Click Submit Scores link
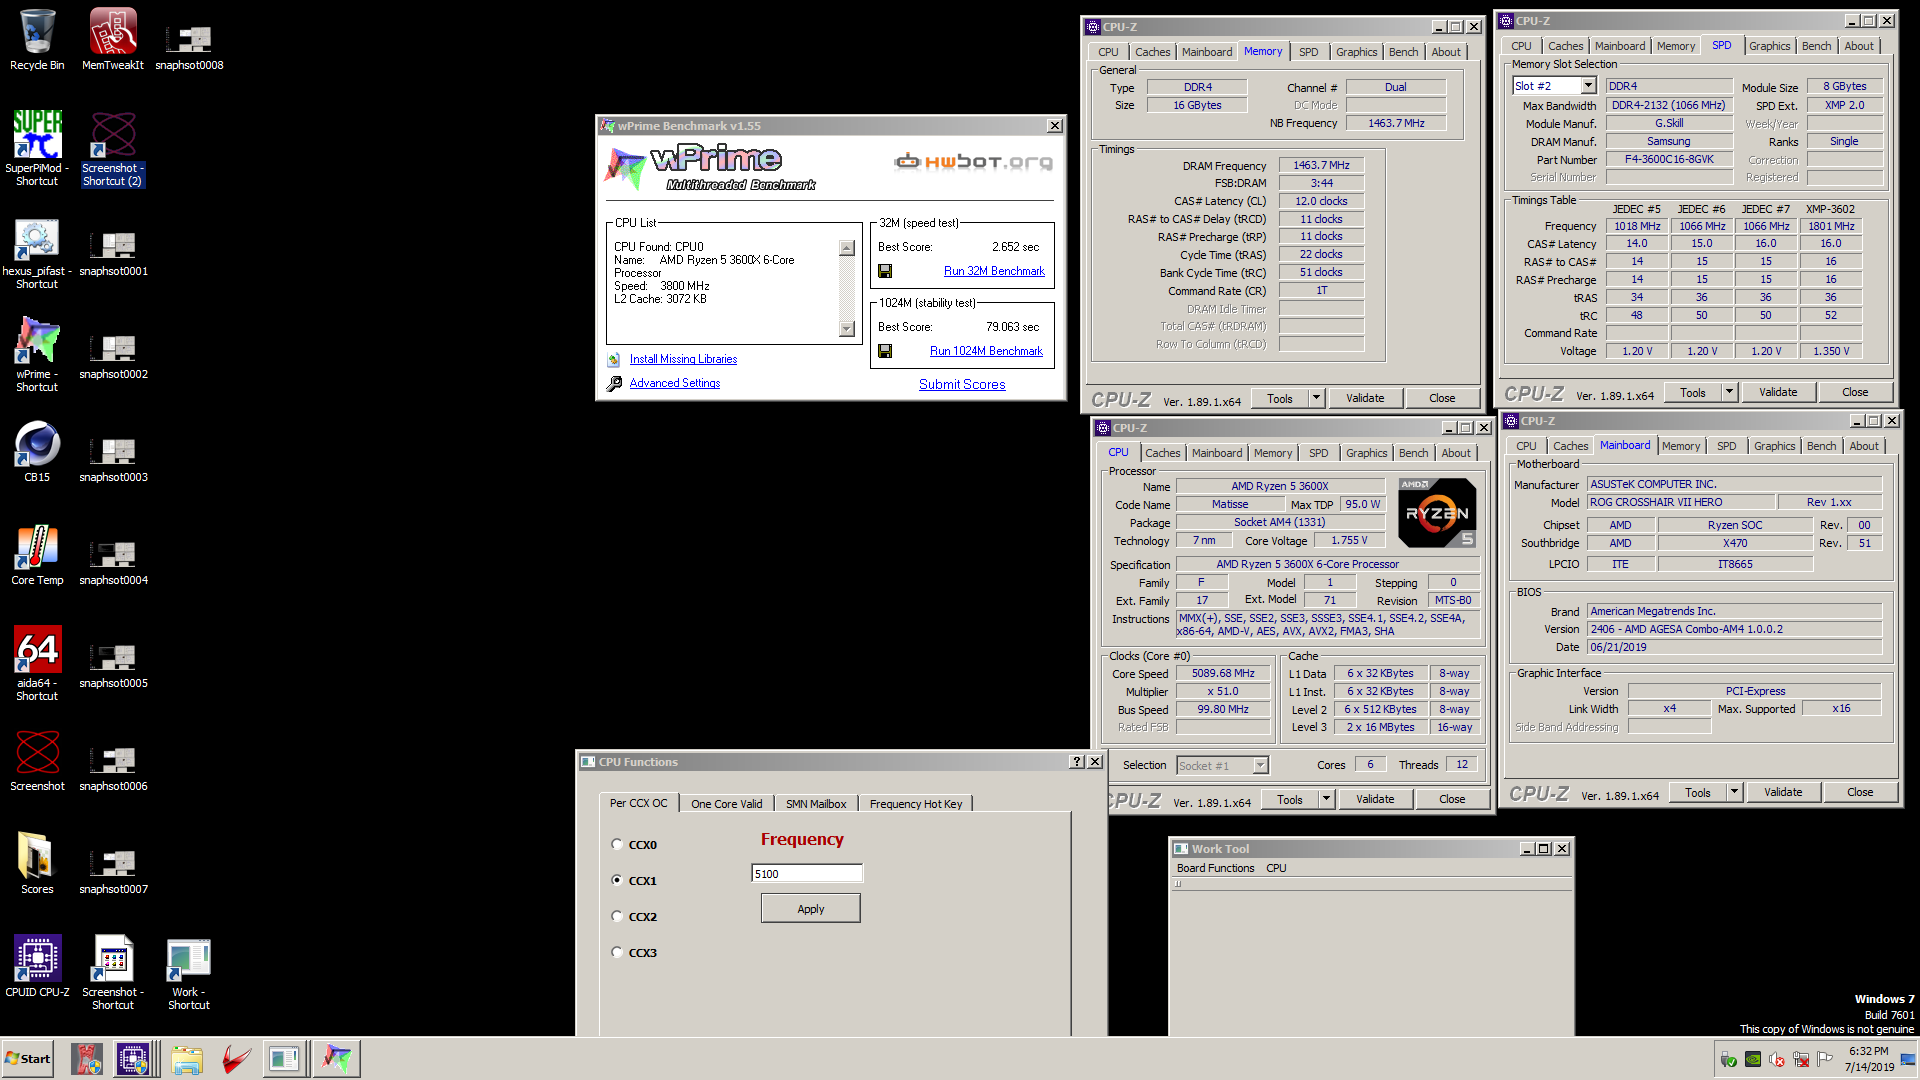This screenshot has height=1080, width=1920. pyautogui.click(x=962, y=384)
